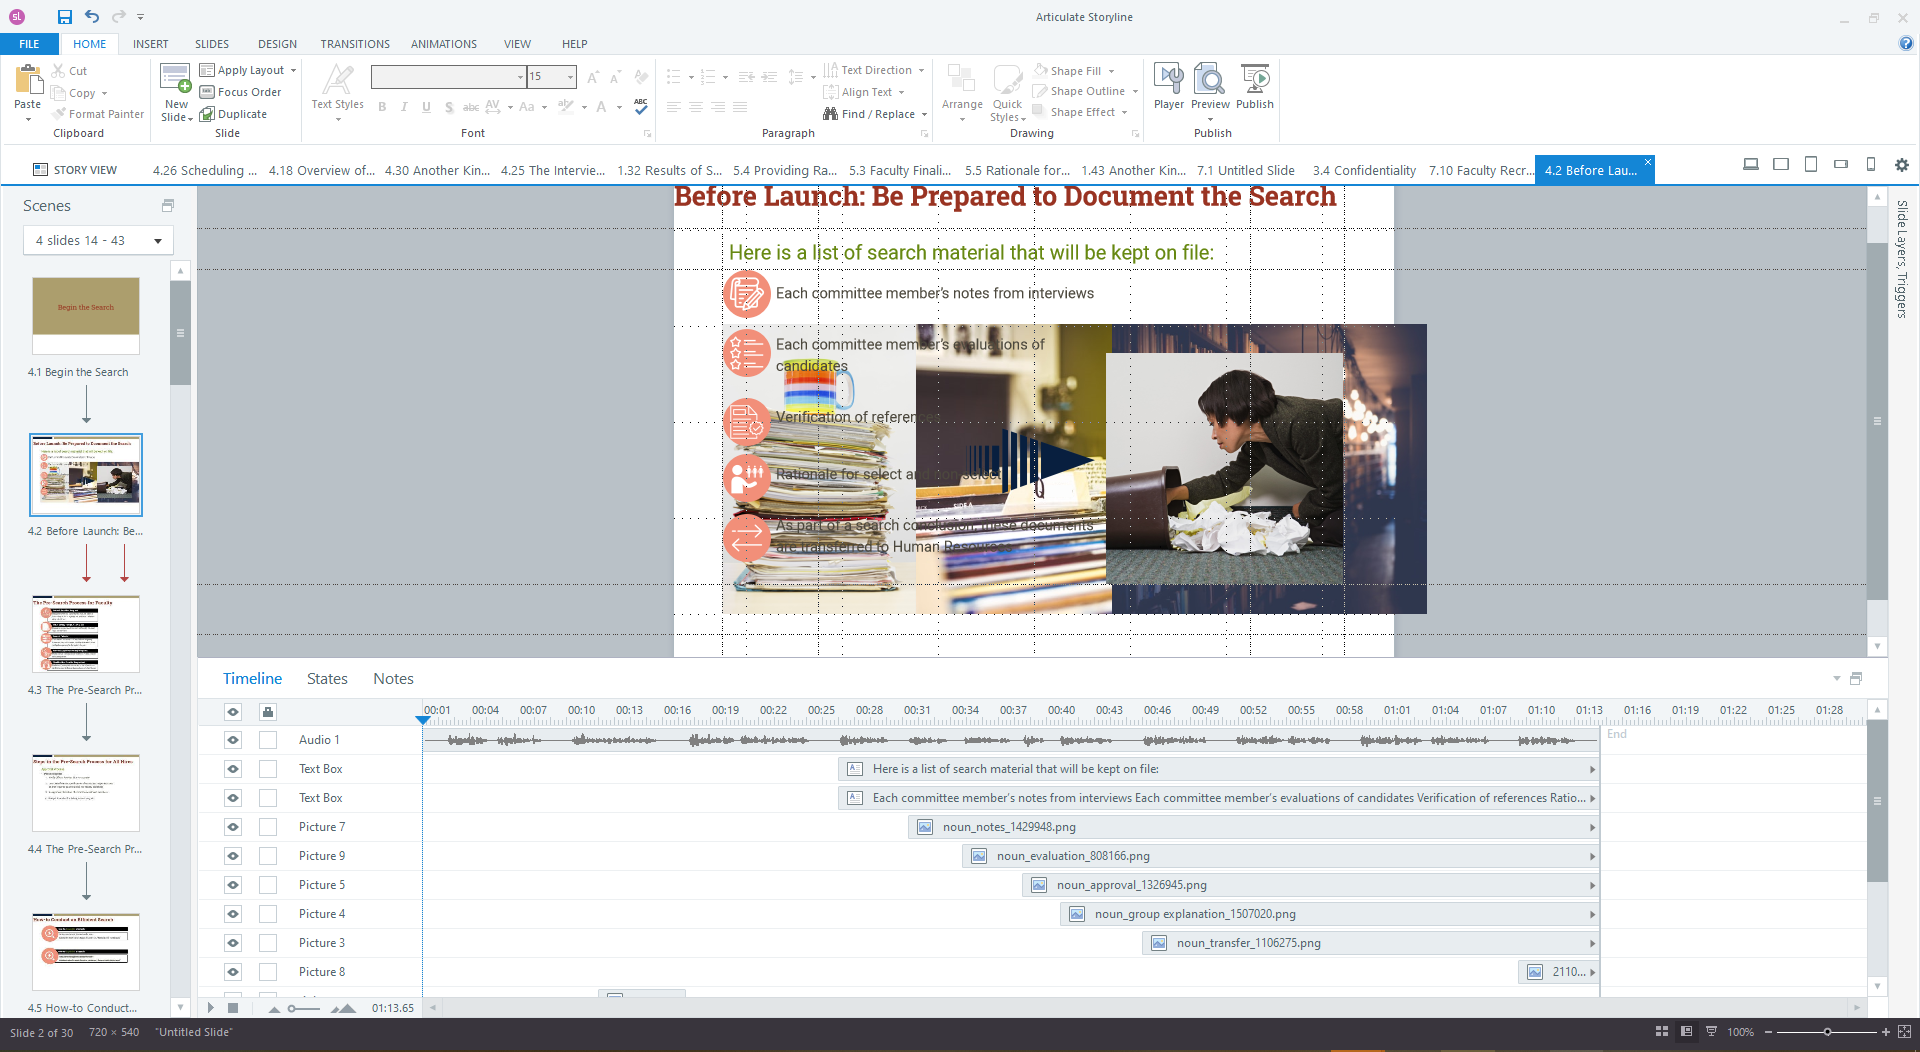Image resolution: width=1920 pixels, height=1052 pixels.
Task: Fit slide to window icon
Action: tap(1904, 1031)
